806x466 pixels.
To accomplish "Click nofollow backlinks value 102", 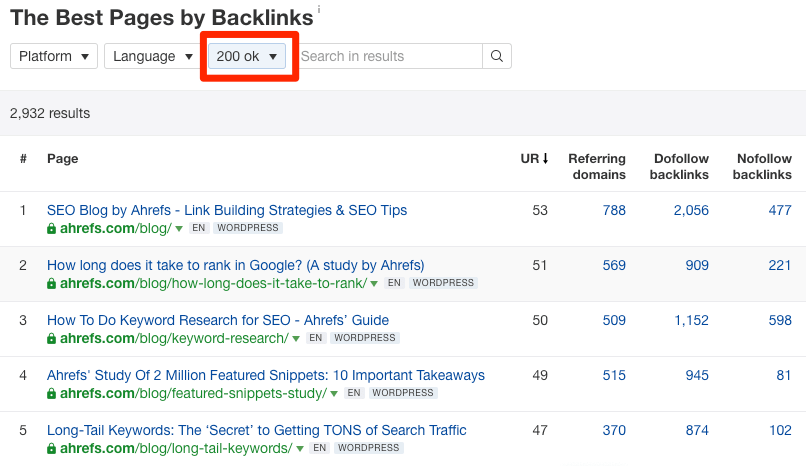I will point(780,430).
